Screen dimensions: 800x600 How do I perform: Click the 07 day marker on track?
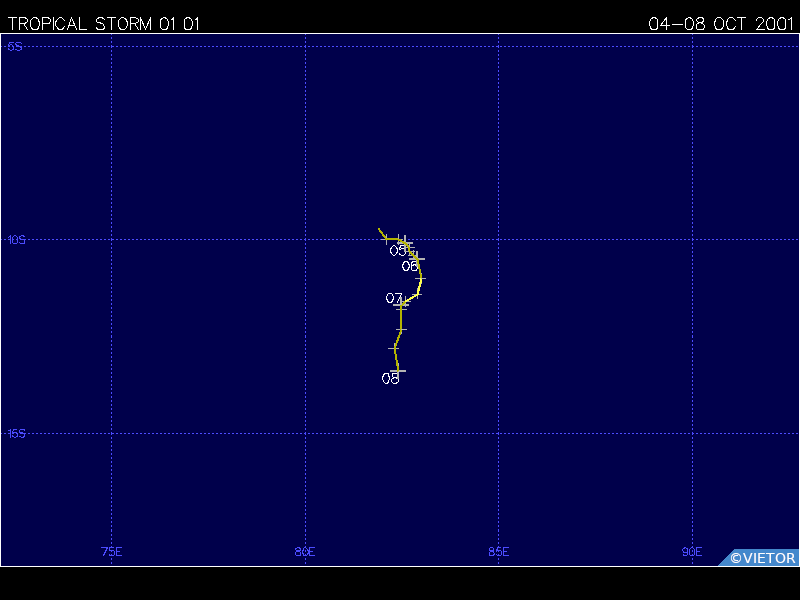tap(394, 298)
